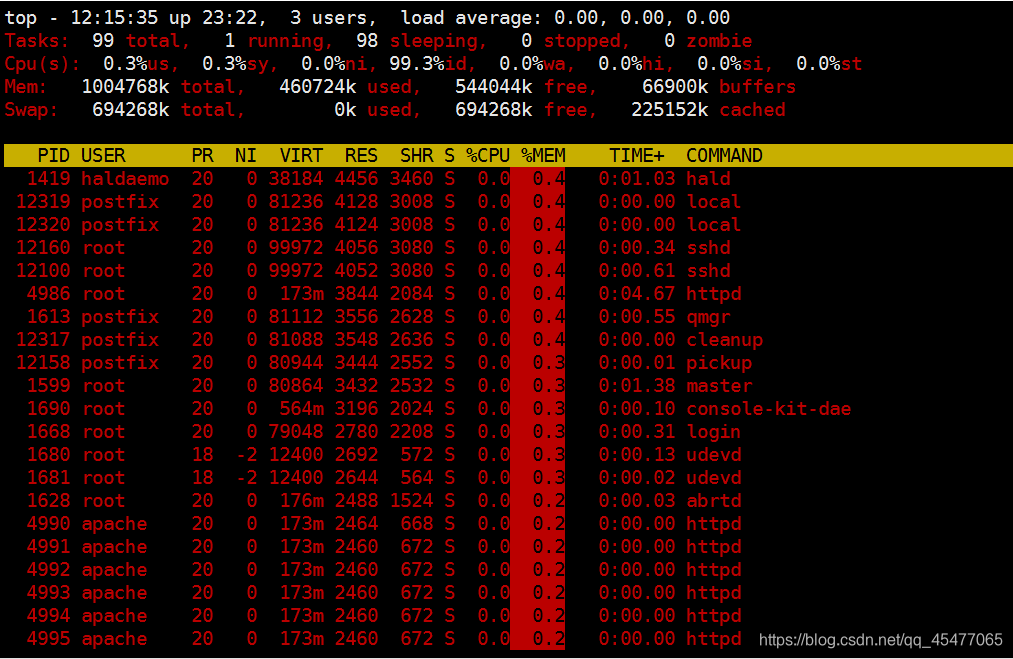This screenshot has height=659, width=1013.
Task: Click the console-kit-dae command name
Action: 769,409
